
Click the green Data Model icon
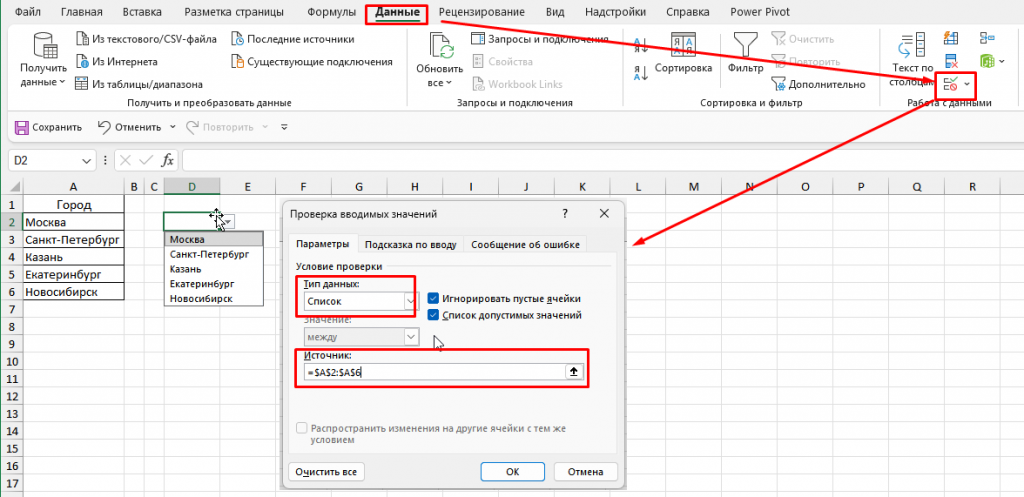point(985,61)
